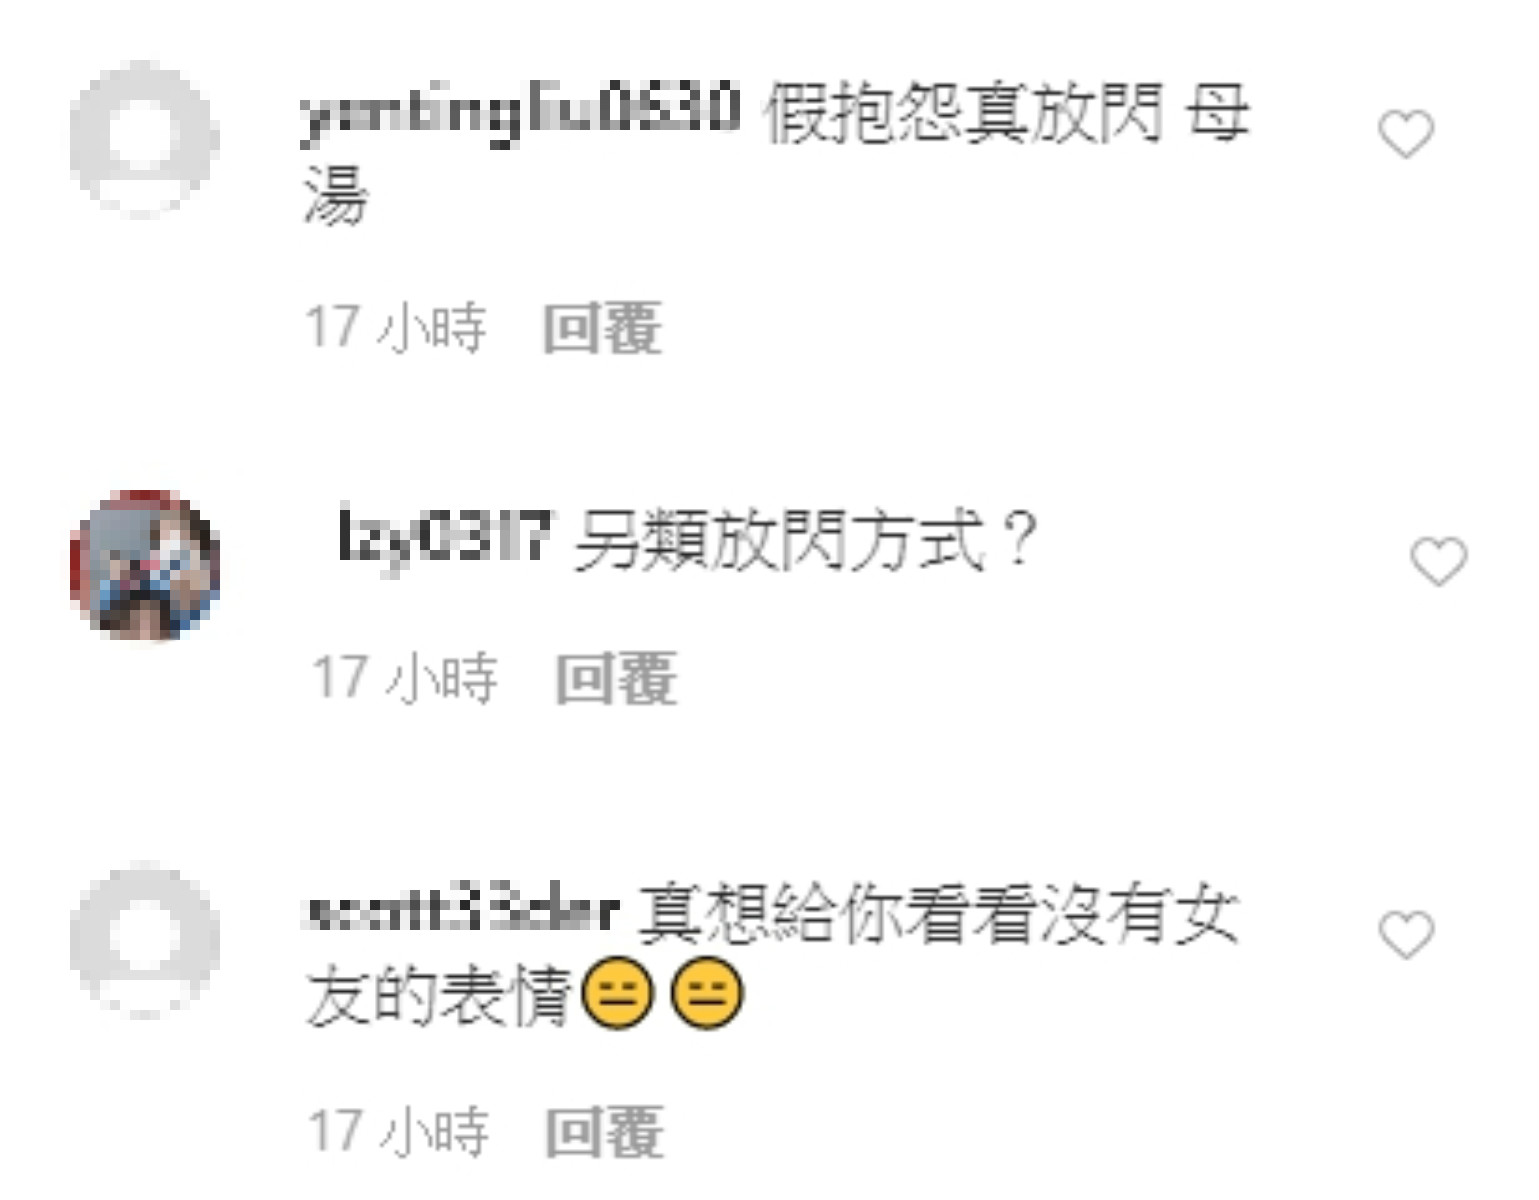
Task: Visit the yentingliu0630 username profile link
Action: tap(521, 113)
